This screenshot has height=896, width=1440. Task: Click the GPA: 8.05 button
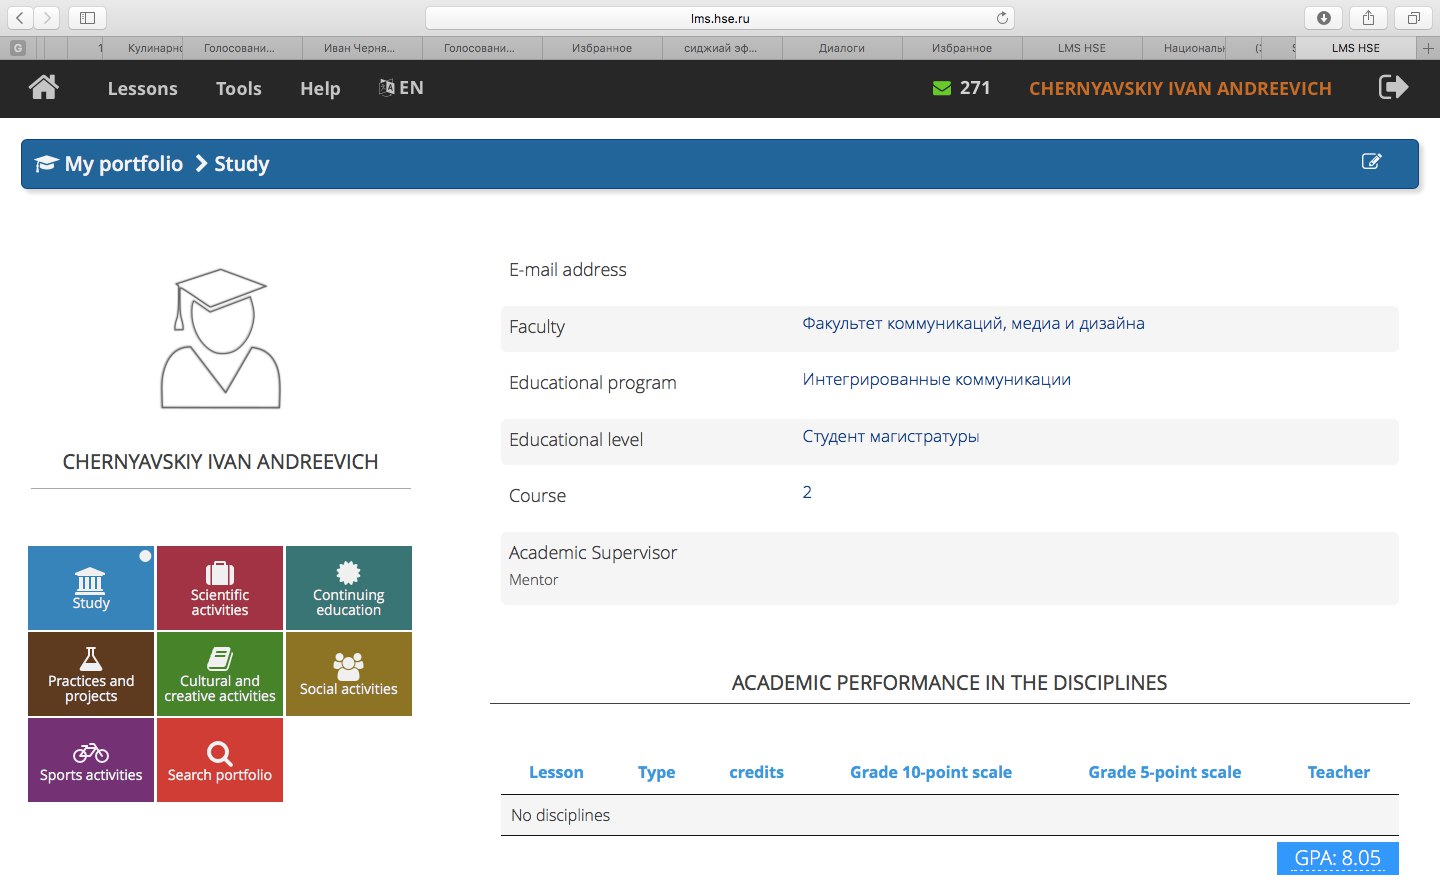[1337, 858]
